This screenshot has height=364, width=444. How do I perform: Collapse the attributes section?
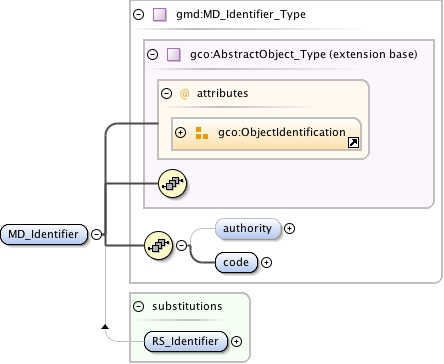point(166,93)
